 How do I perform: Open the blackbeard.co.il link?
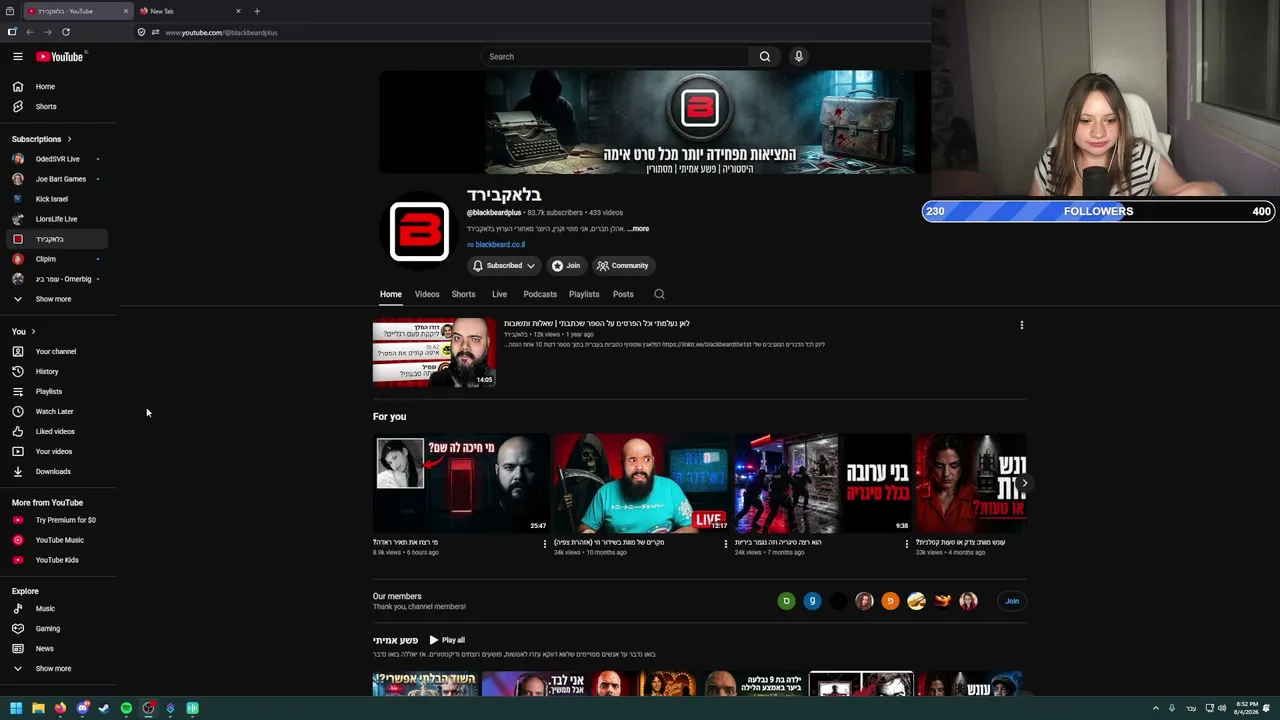click(x=500, y=245)
